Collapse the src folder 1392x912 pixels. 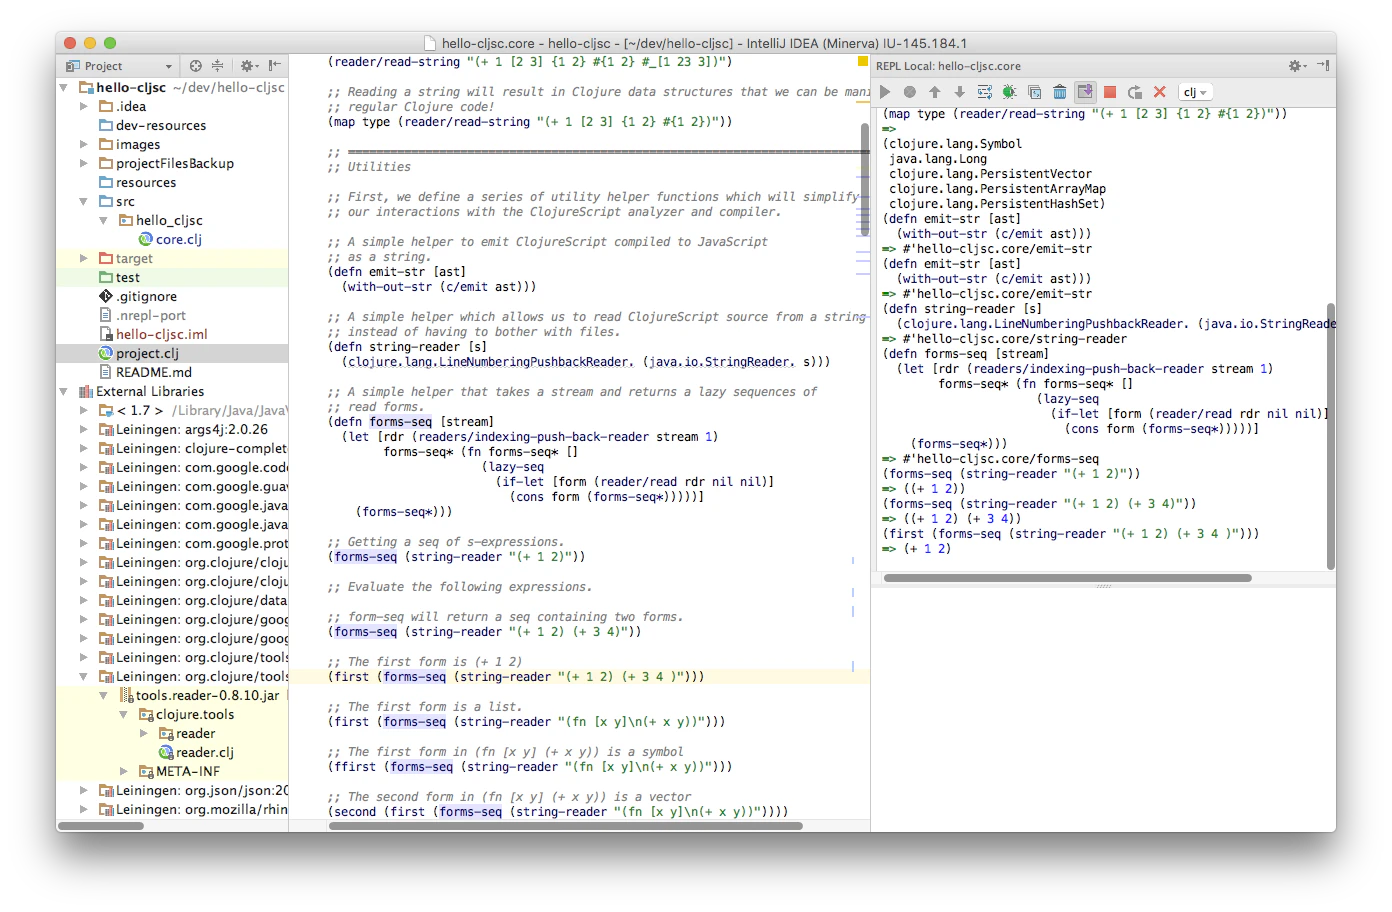85,201
